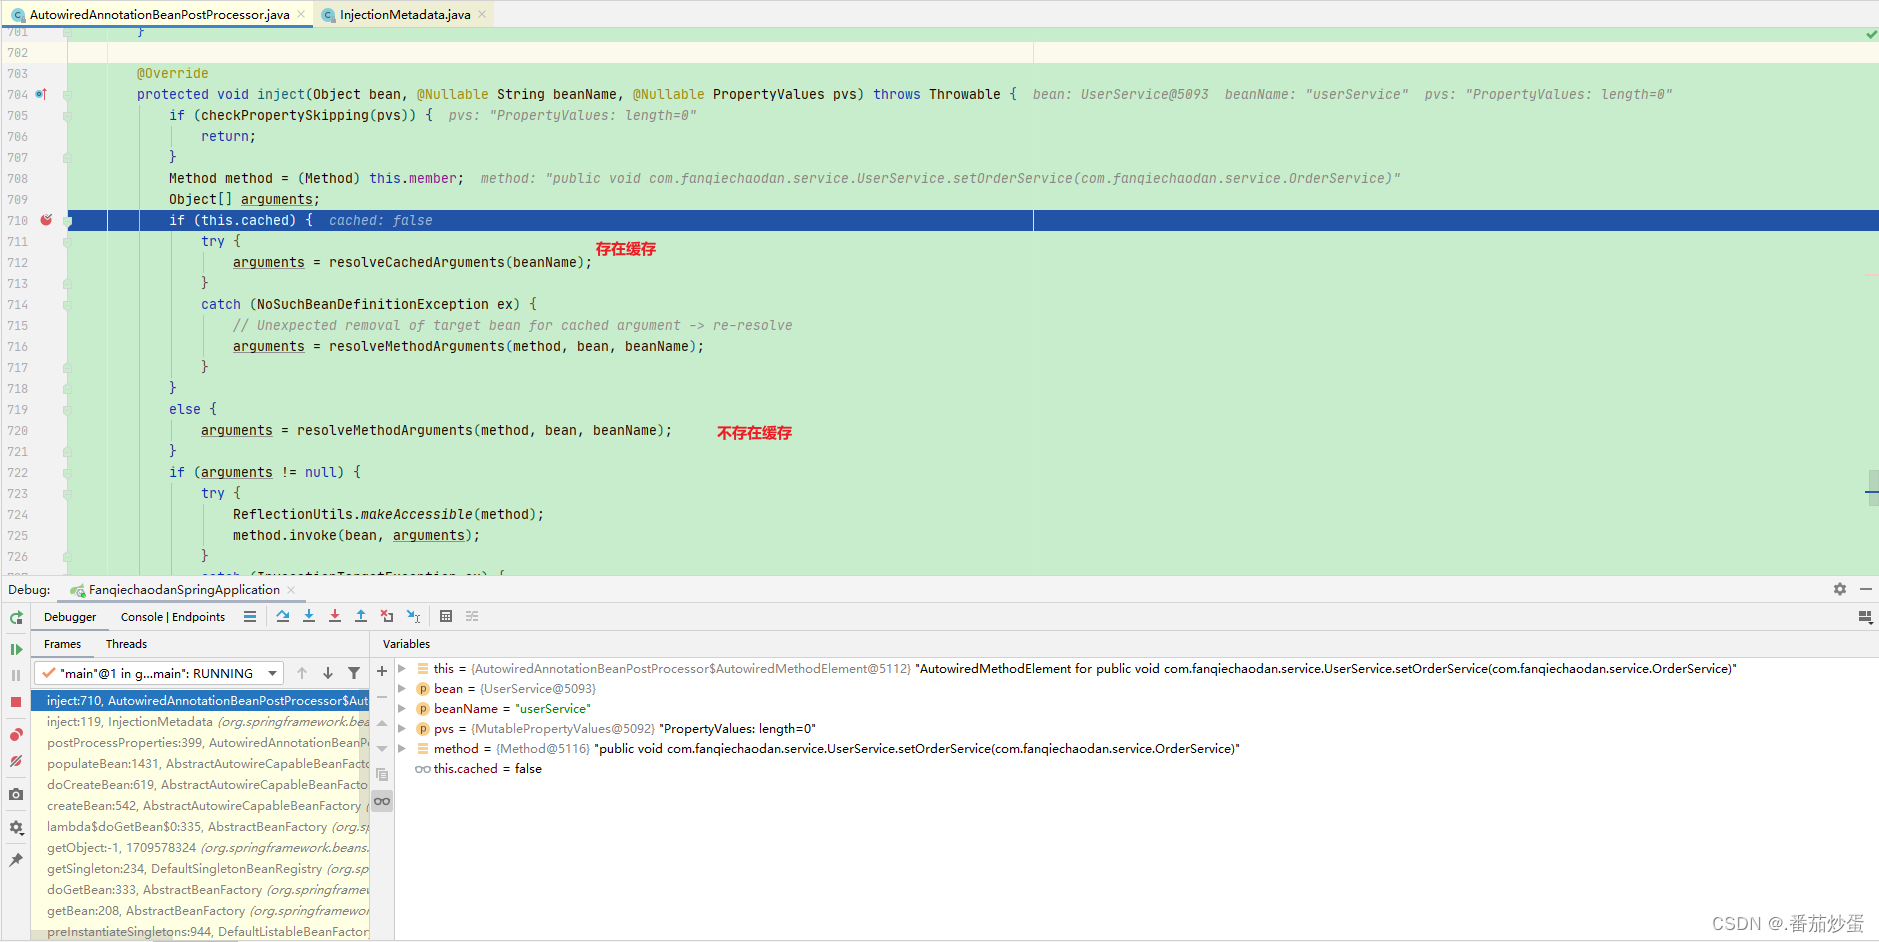Filter frames with funnel icon
1879x942 pixels.
[x=354, y=673]
